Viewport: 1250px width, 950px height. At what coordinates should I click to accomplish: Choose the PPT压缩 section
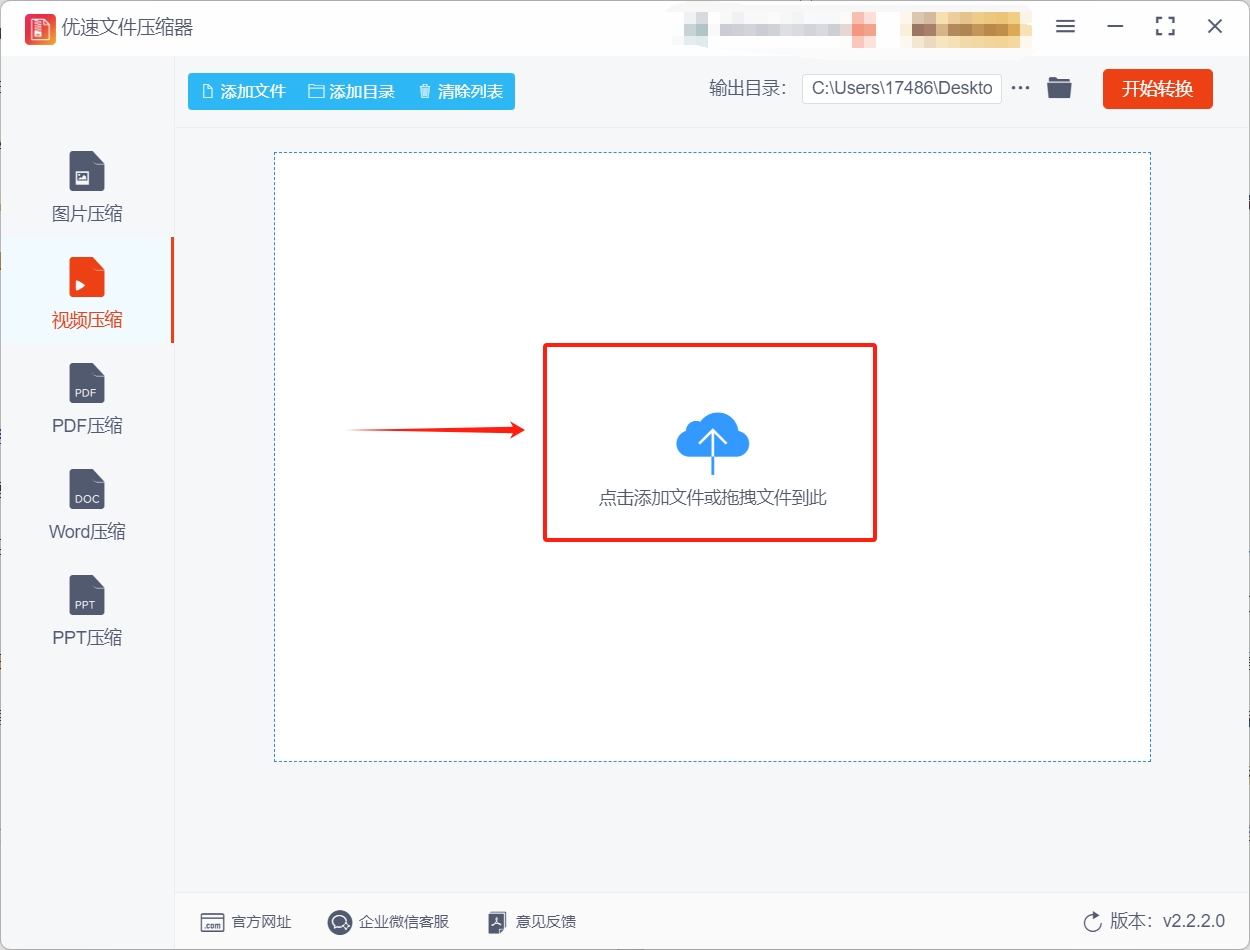87,611
